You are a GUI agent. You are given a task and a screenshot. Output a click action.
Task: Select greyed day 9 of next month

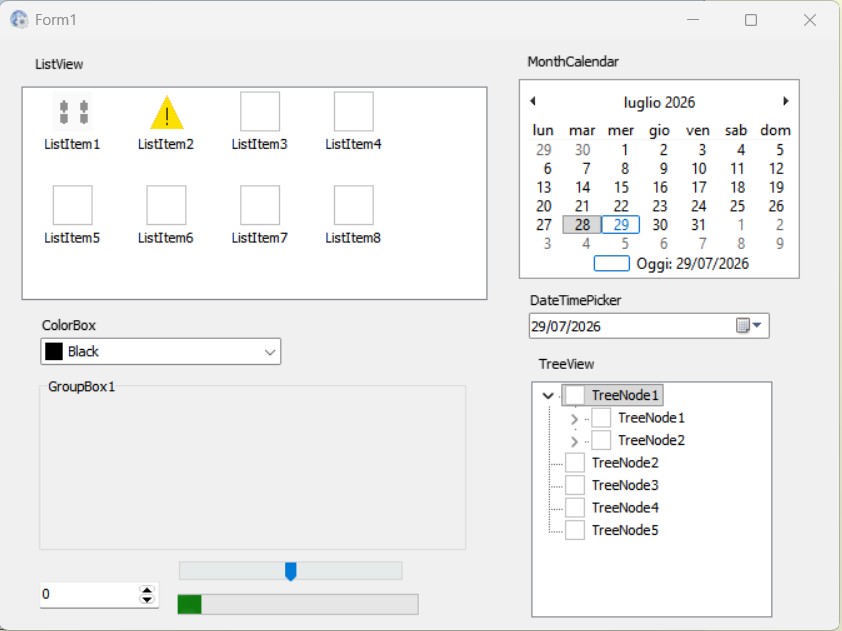click(x=780, y=243)
